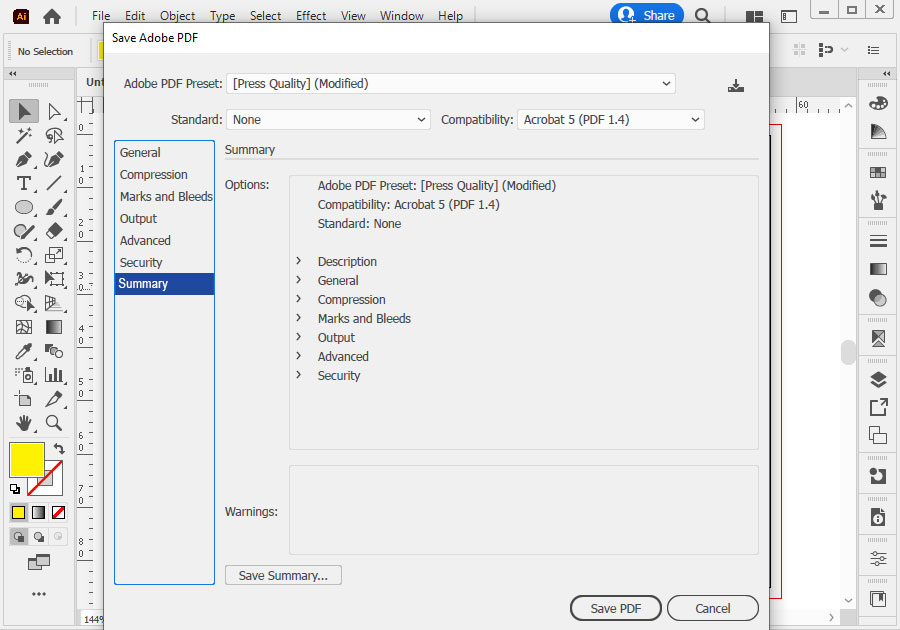Open the Edit Toolbar three dots

pyautogui.click(x=39, y=594)
